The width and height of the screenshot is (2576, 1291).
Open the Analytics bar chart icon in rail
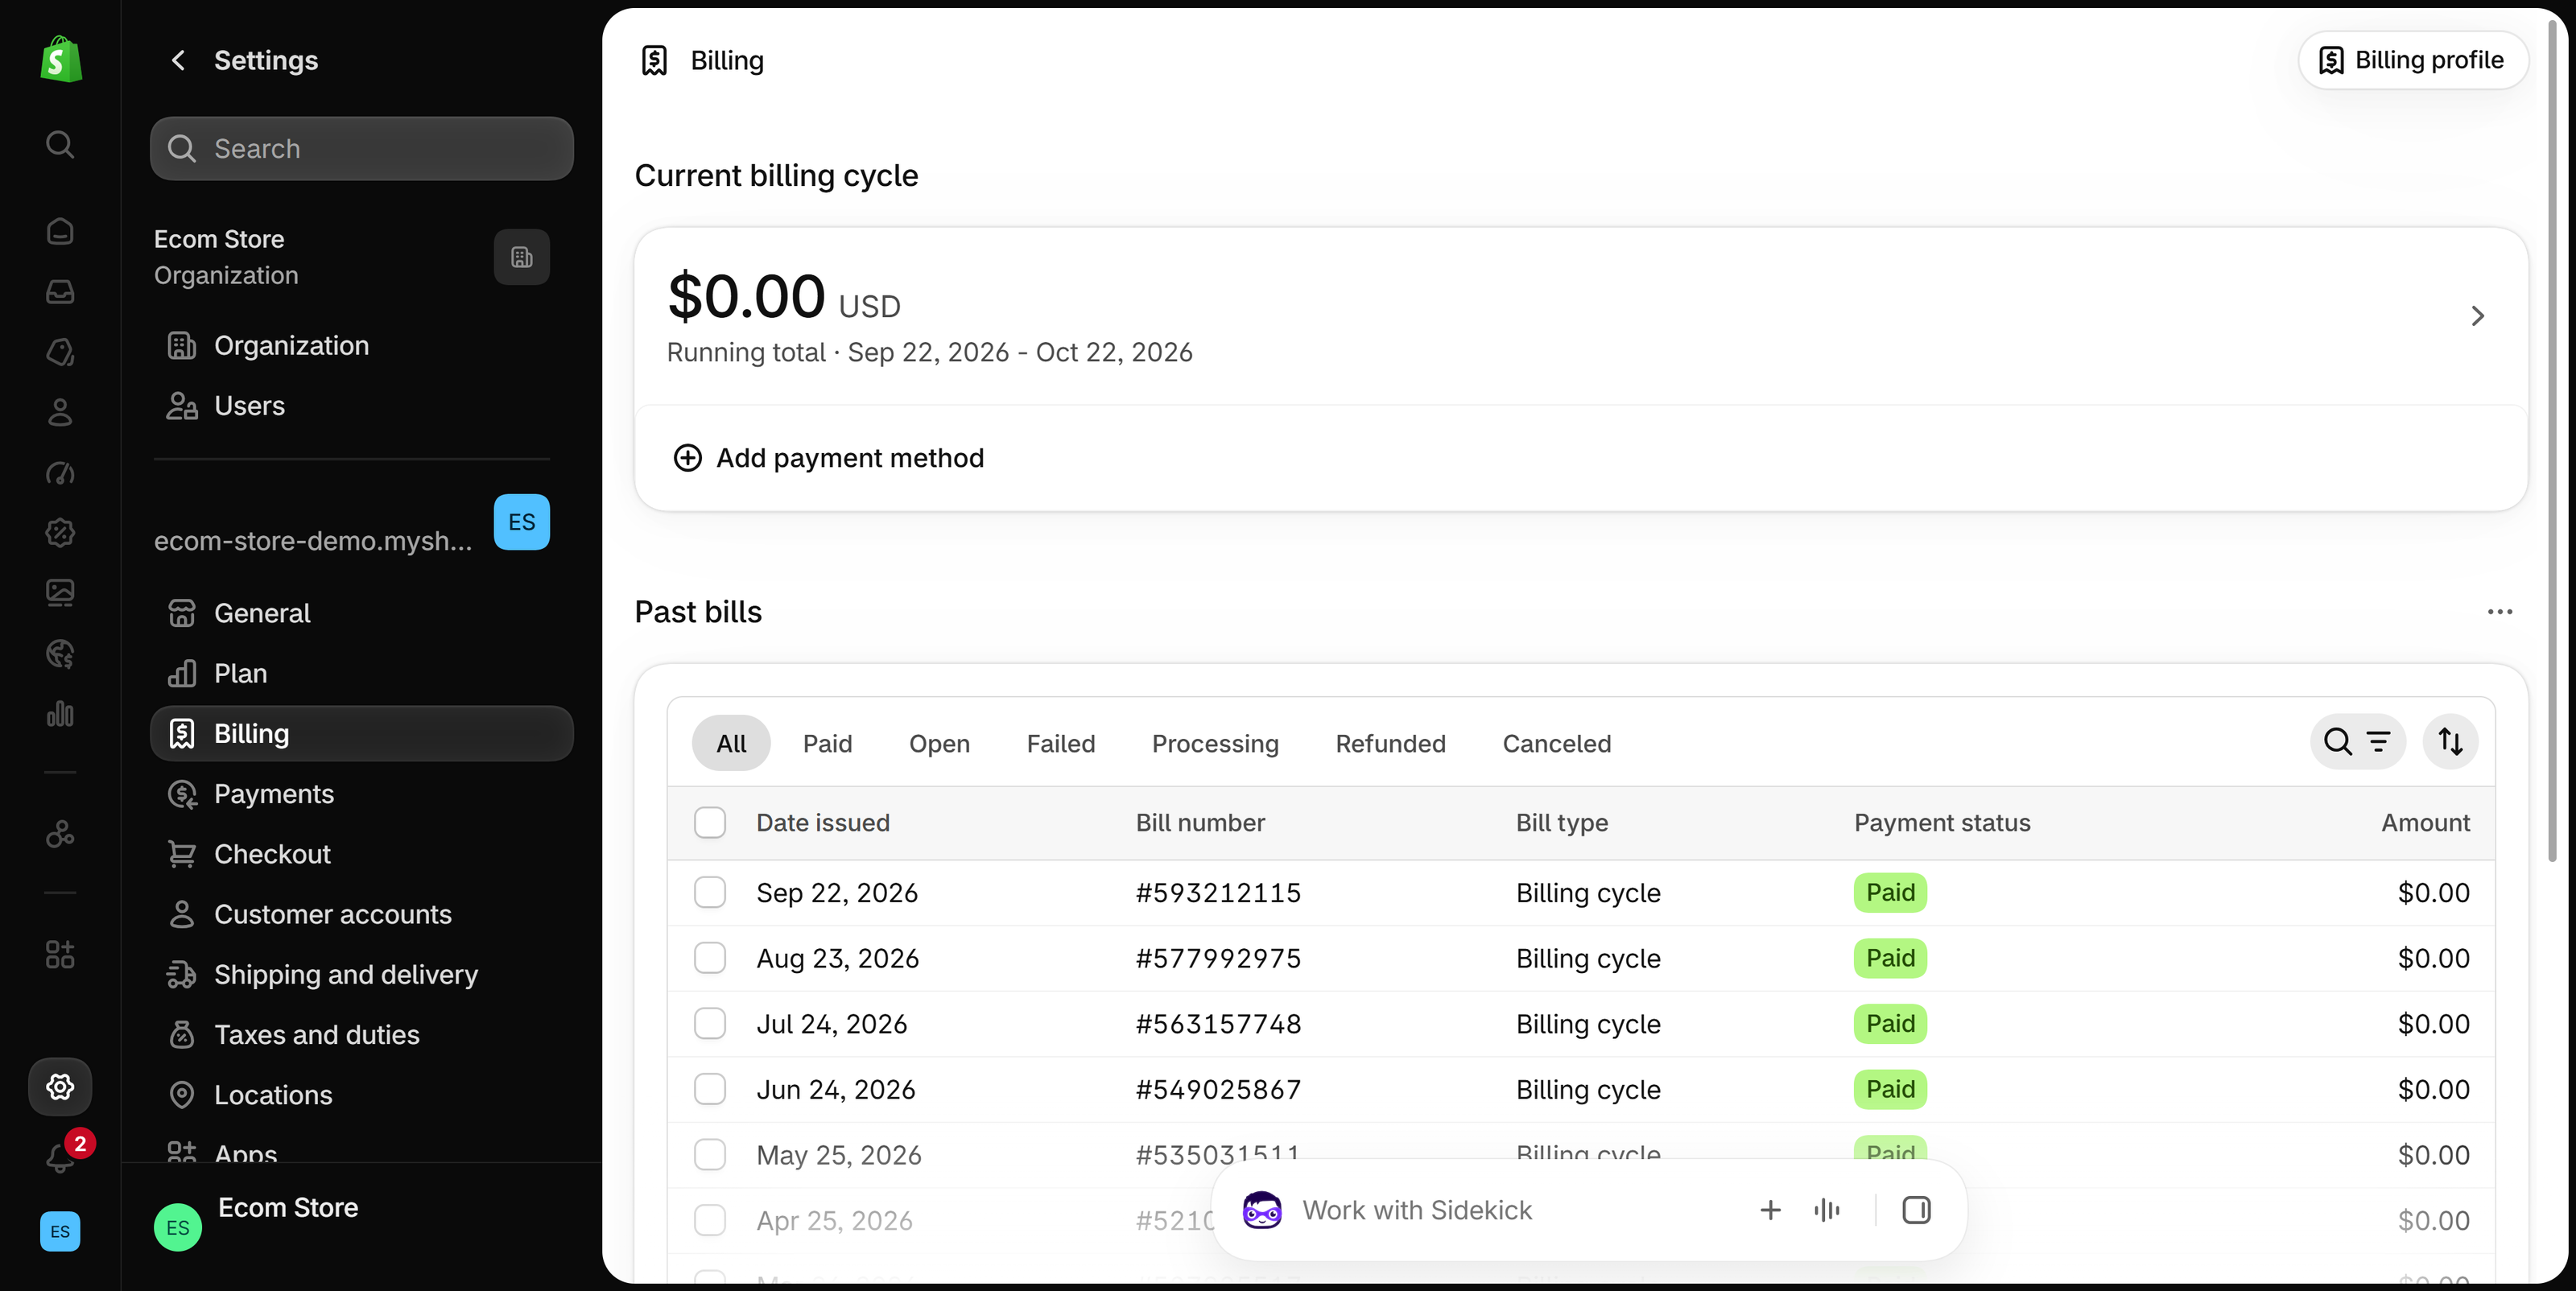60,714
